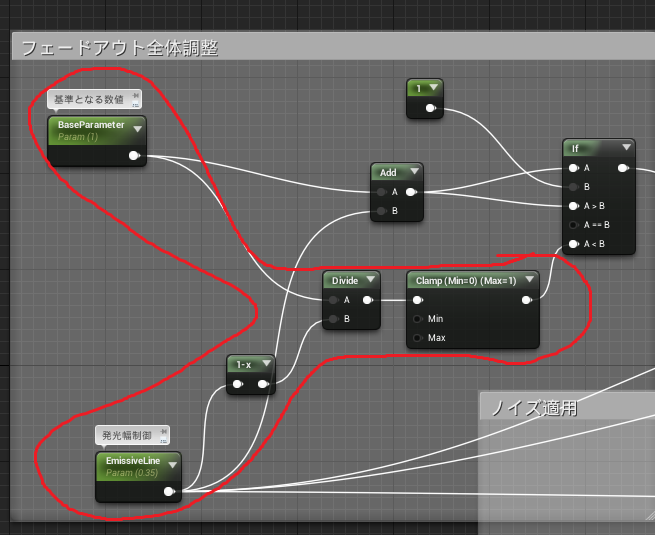Click the Divide node B input pin
Viewport: 655px width, 535px height.
[x=333, y=319]
